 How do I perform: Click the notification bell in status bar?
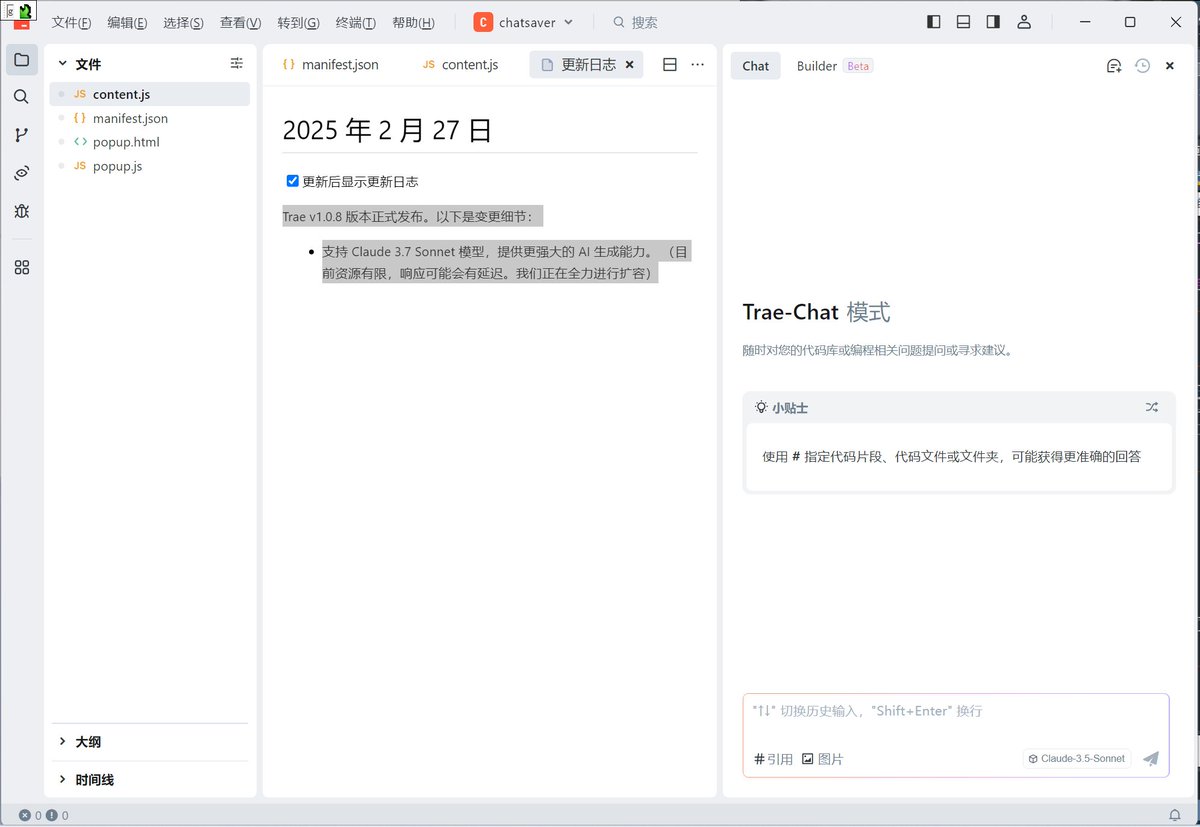1175,815
